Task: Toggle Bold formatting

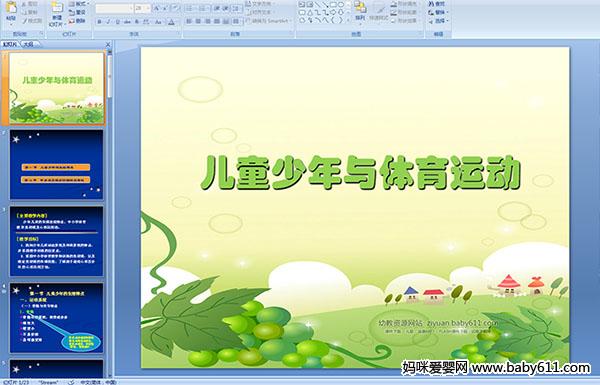Action: click(99, 22)
